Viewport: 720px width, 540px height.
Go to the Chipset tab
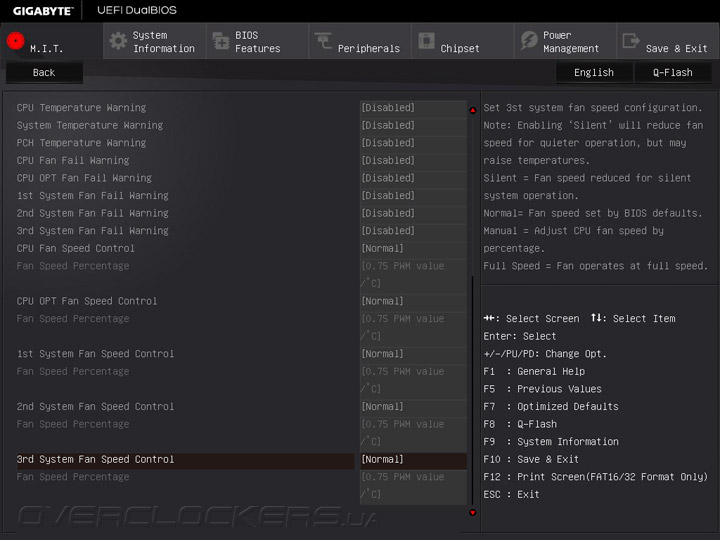pyautogui.click(x=463, y=41)
